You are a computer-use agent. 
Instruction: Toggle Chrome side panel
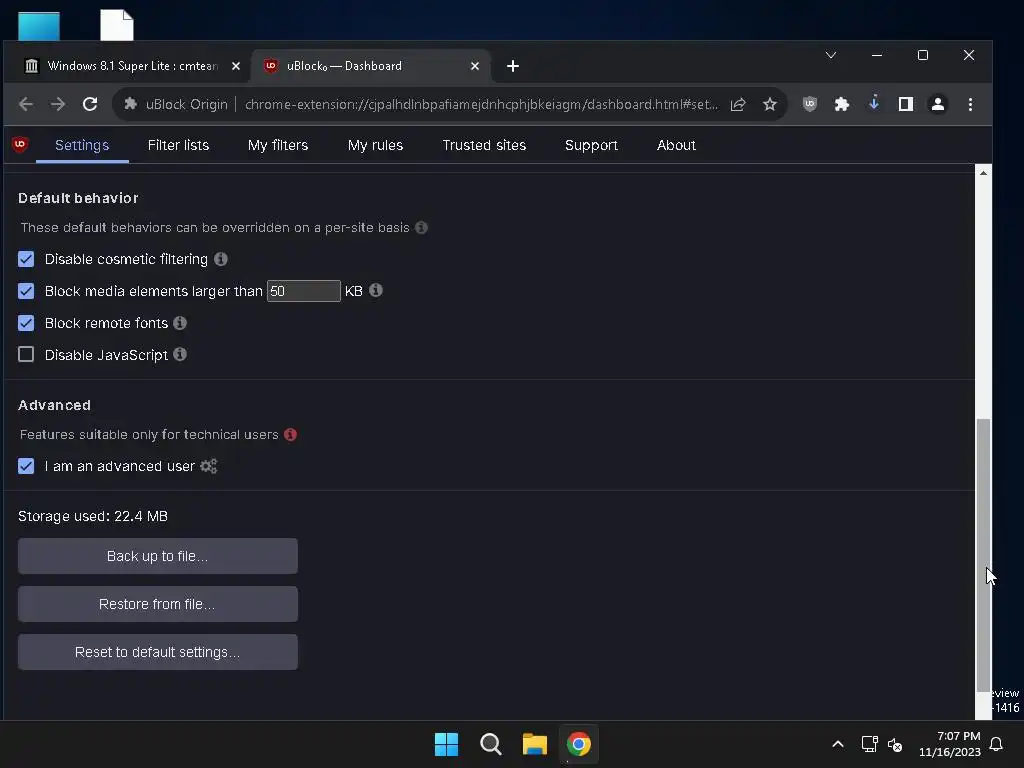point(906,104)
